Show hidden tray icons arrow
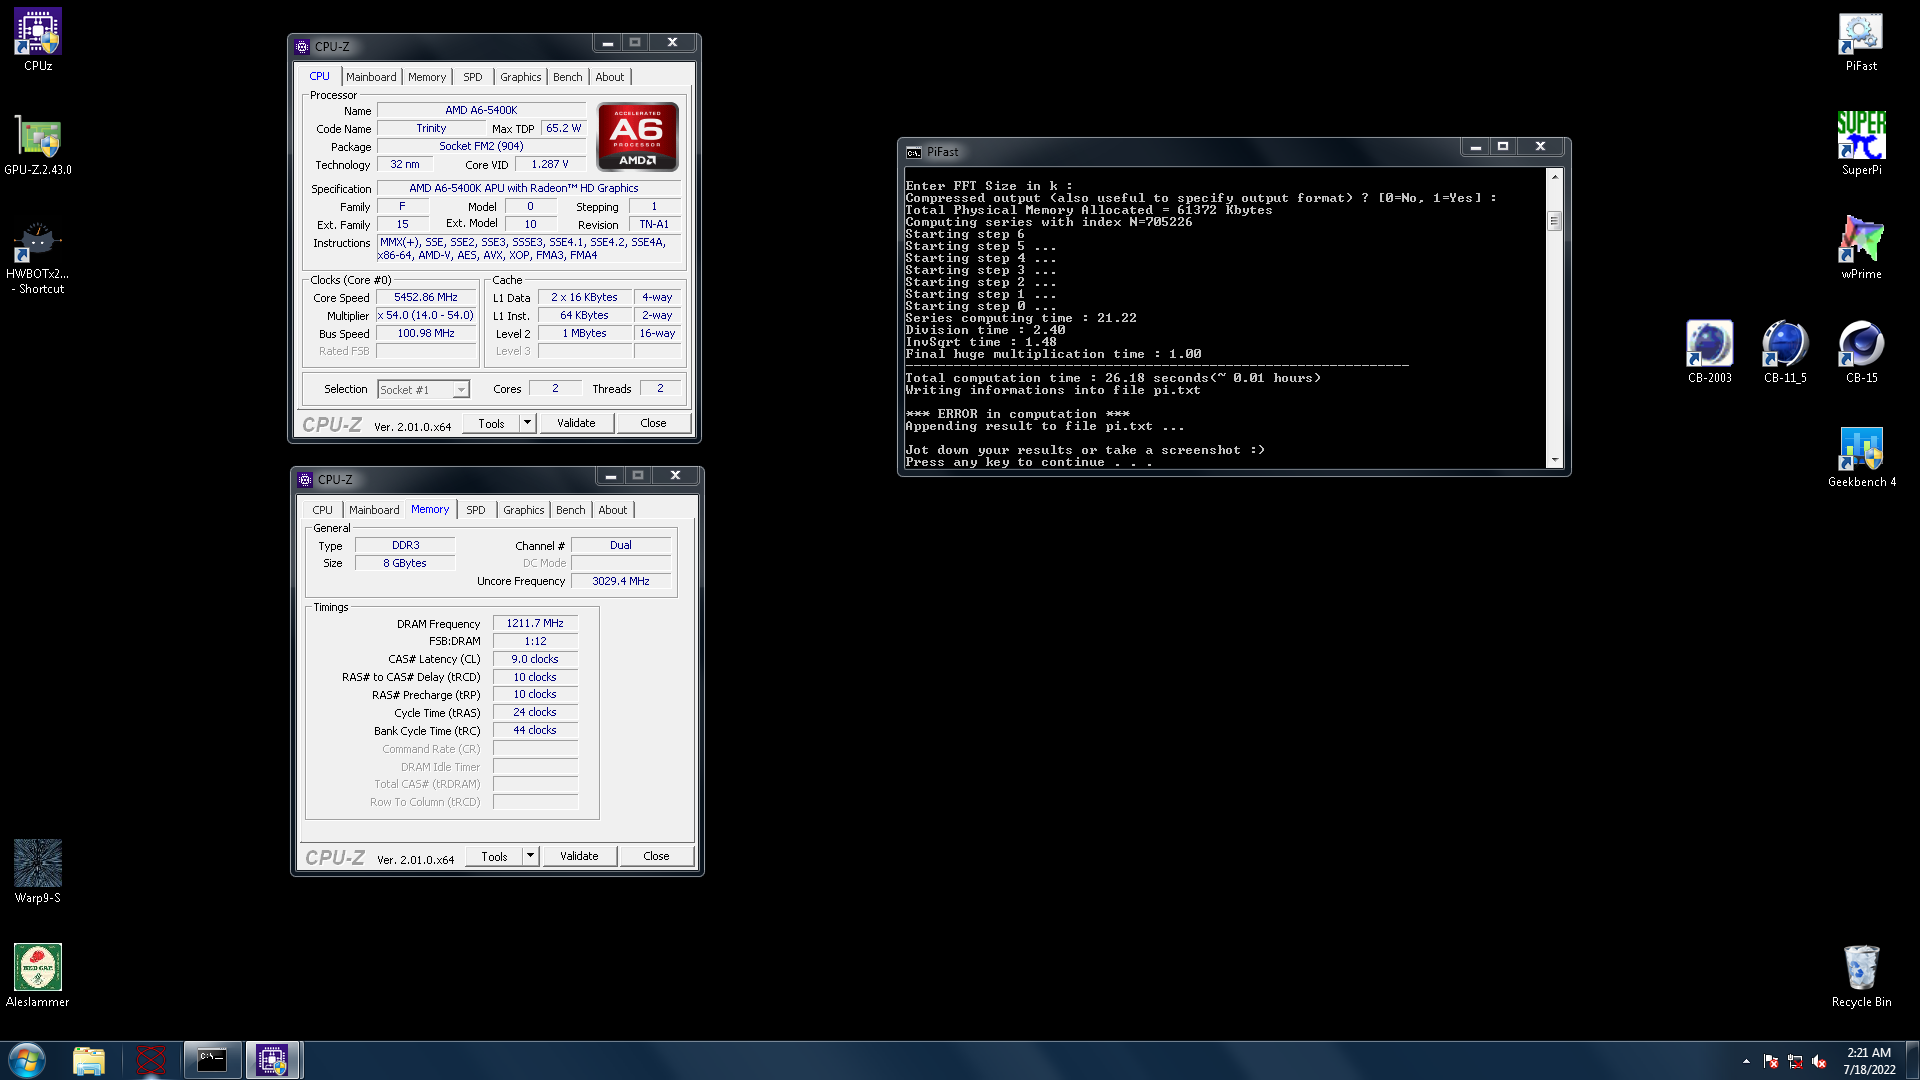 point(1746,1061)
